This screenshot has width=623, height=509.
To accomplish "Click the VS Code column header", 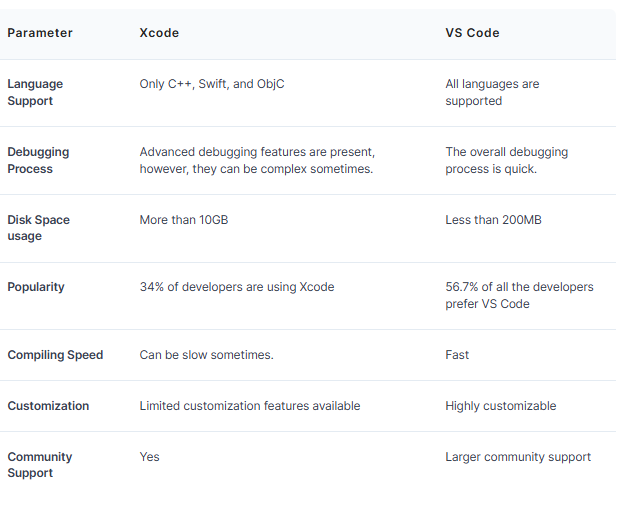I will coord(472,33).
